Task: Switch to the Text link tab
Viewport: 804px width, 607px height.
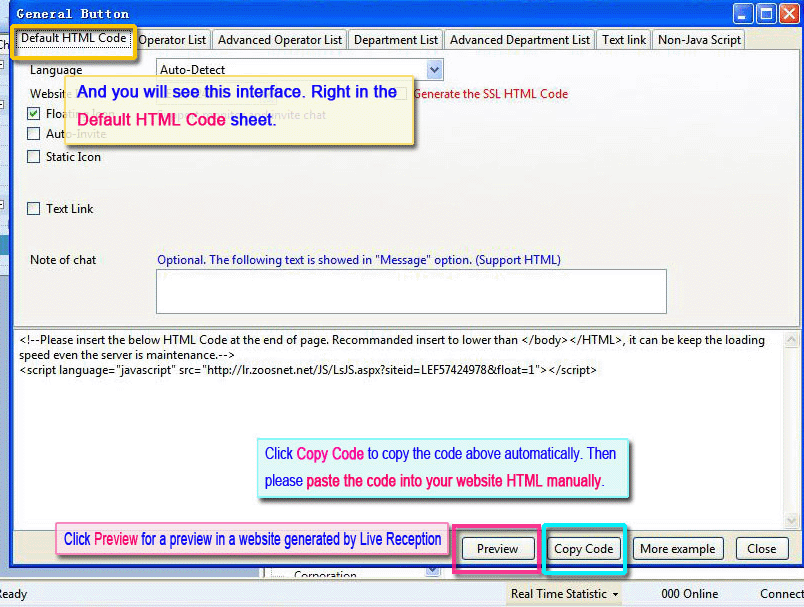Action: tap(624, 40)
